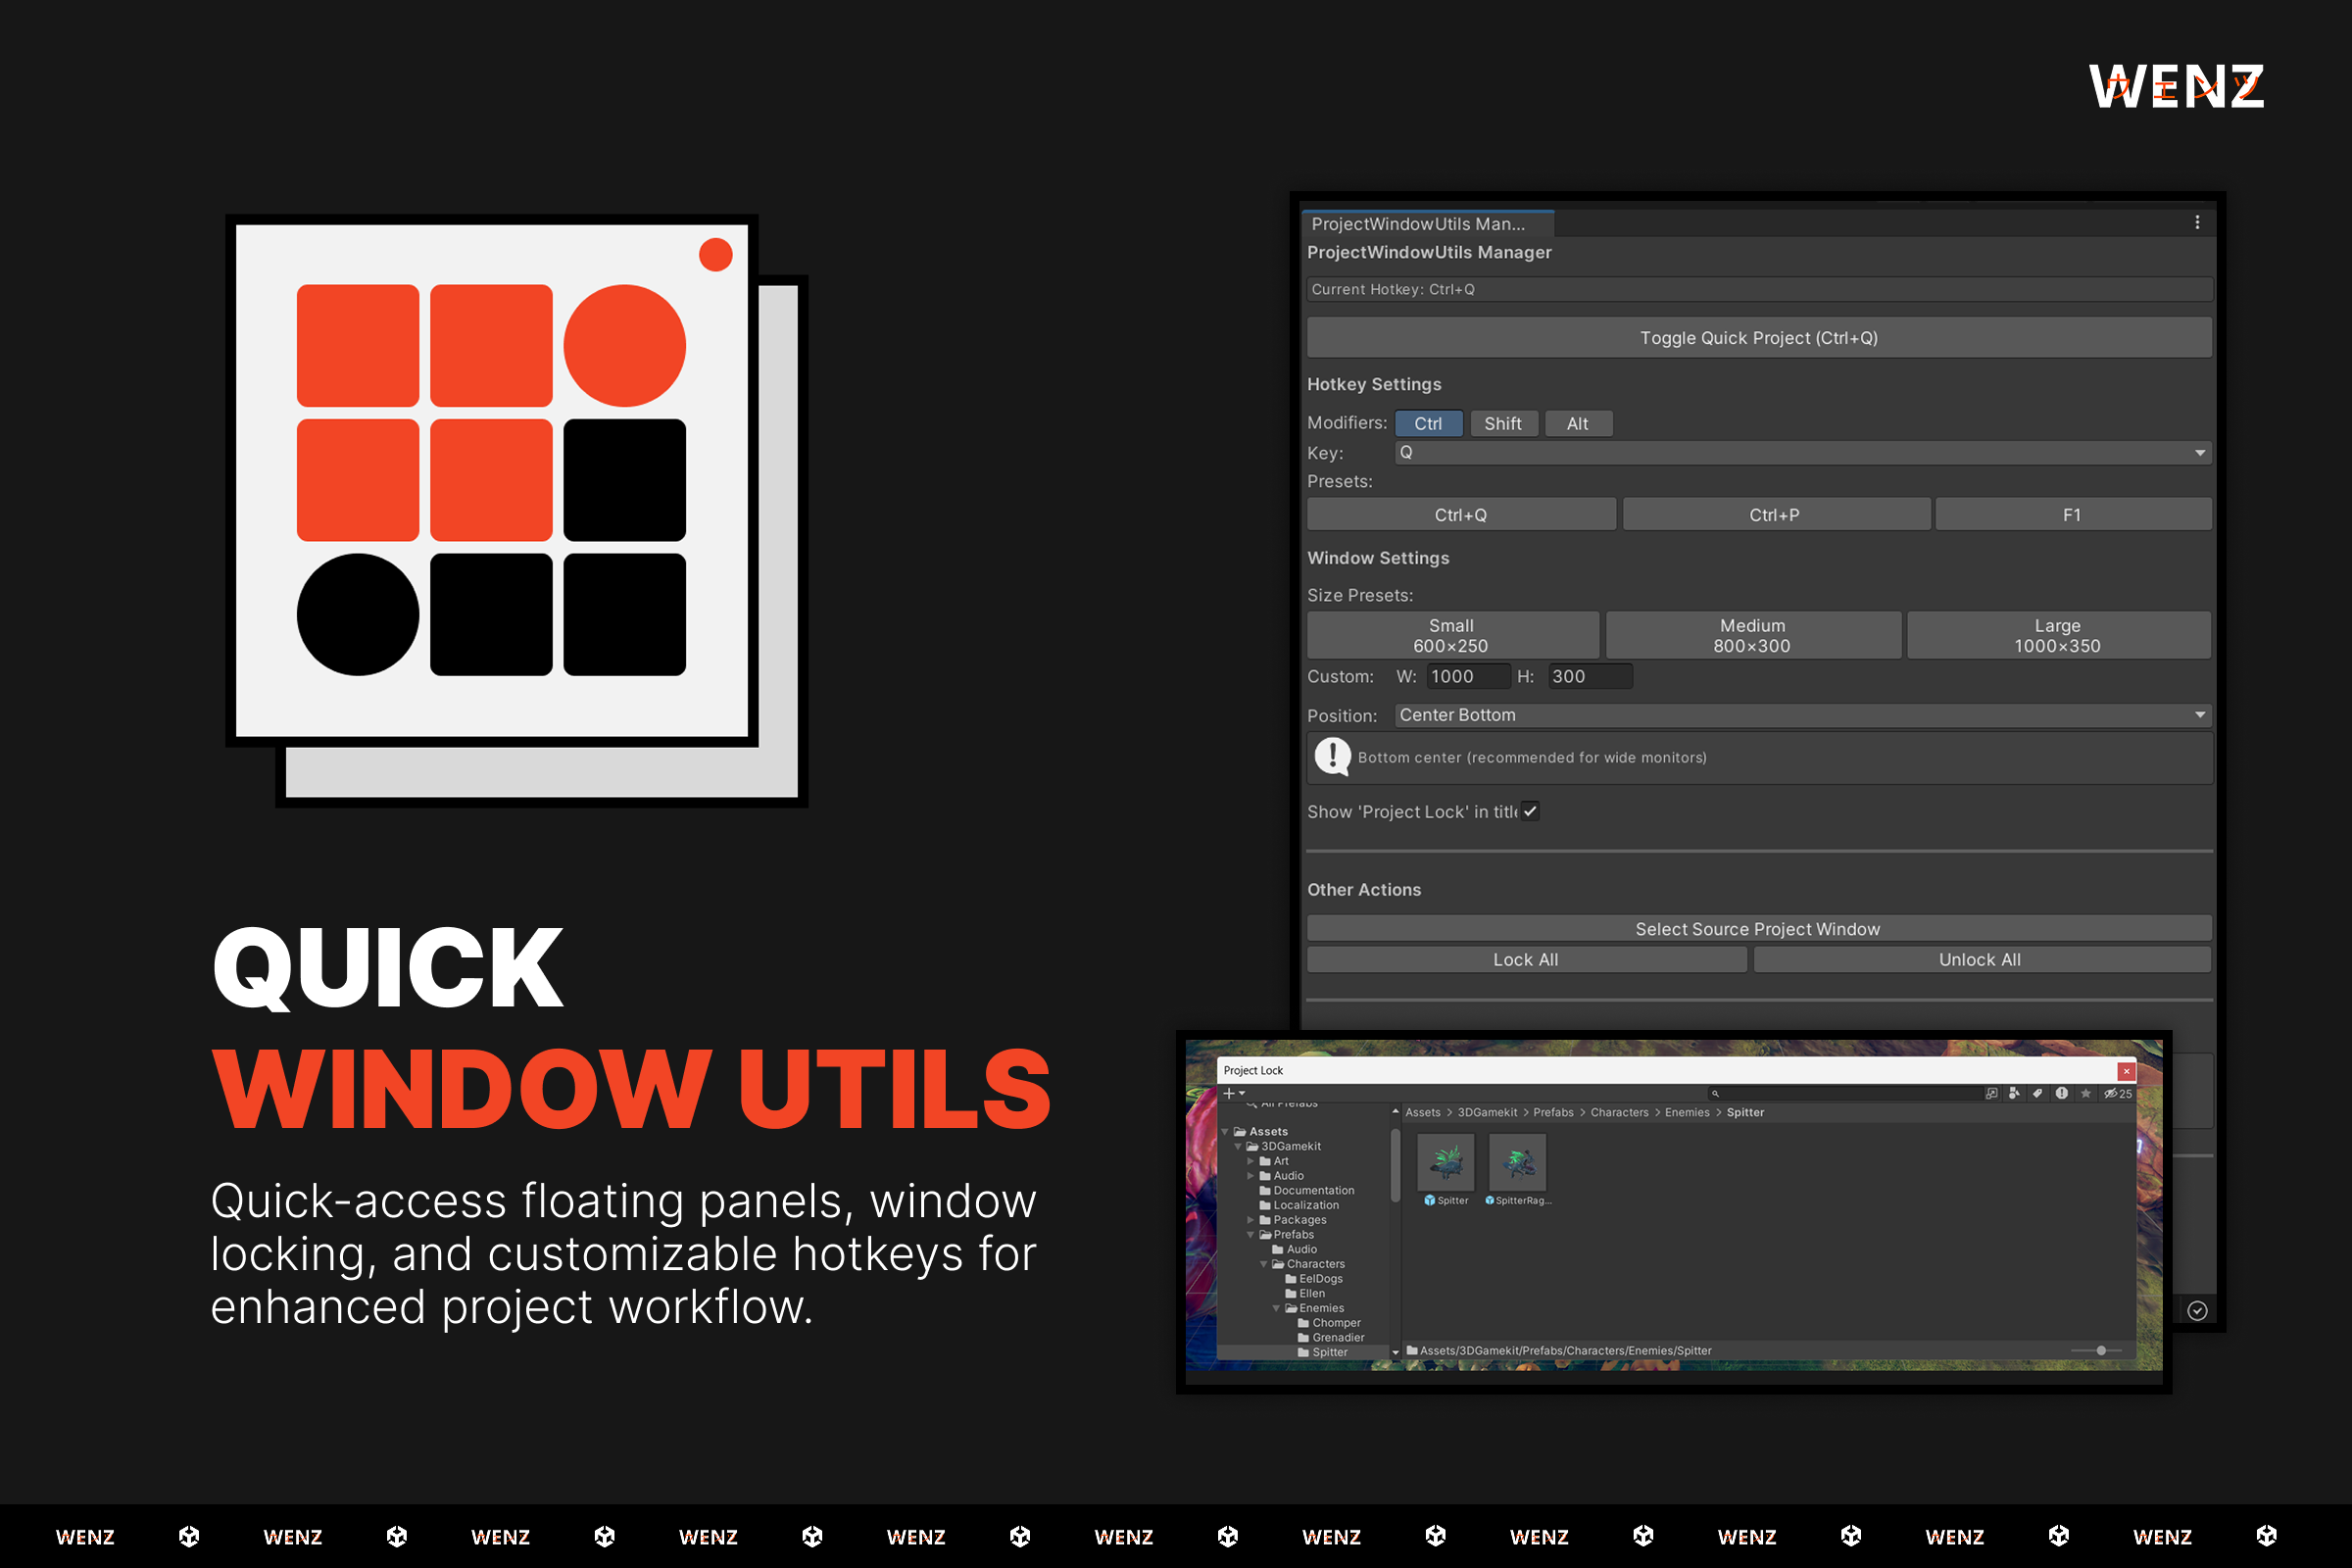
Task: Click the folder tree vertical scrollbar
Action: click(x=1396, y=1166)
